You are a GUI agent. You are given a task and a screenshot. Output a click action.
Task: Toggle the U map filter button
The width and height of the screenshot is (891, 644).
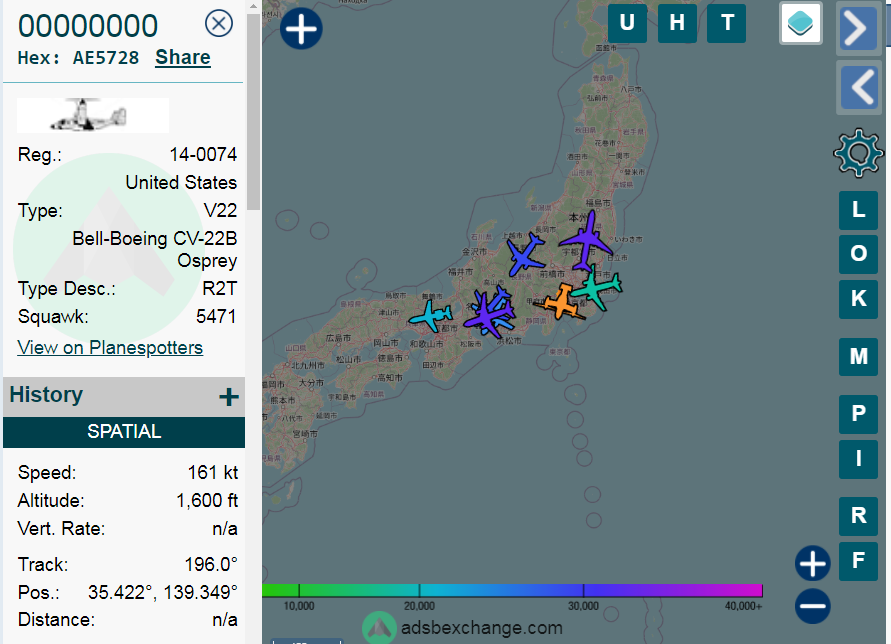627,23
